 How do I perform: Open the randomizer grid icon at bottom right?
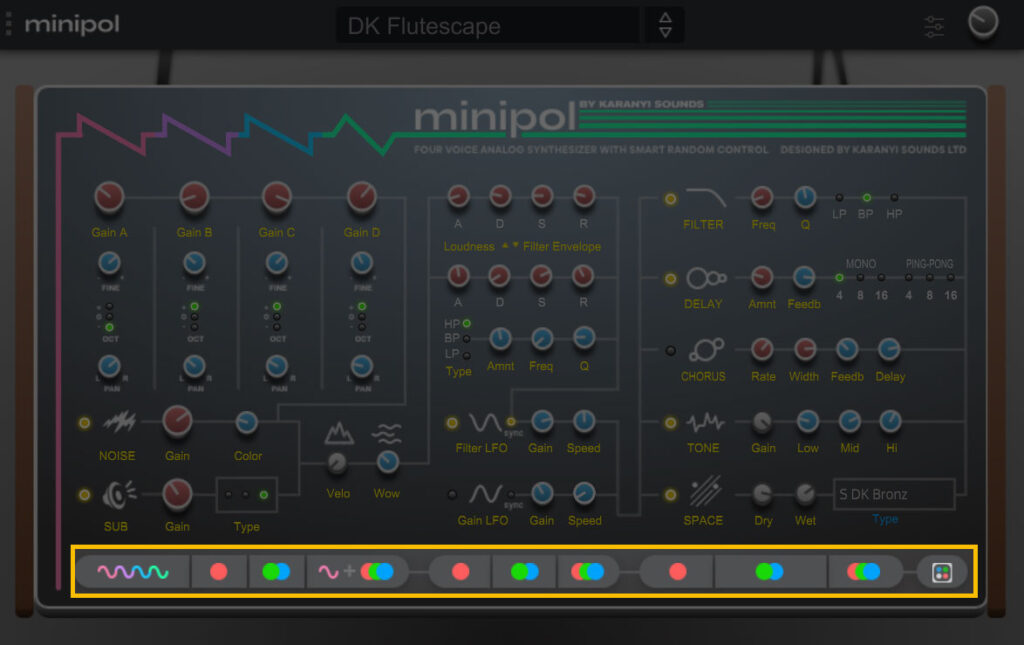[941, 571]
